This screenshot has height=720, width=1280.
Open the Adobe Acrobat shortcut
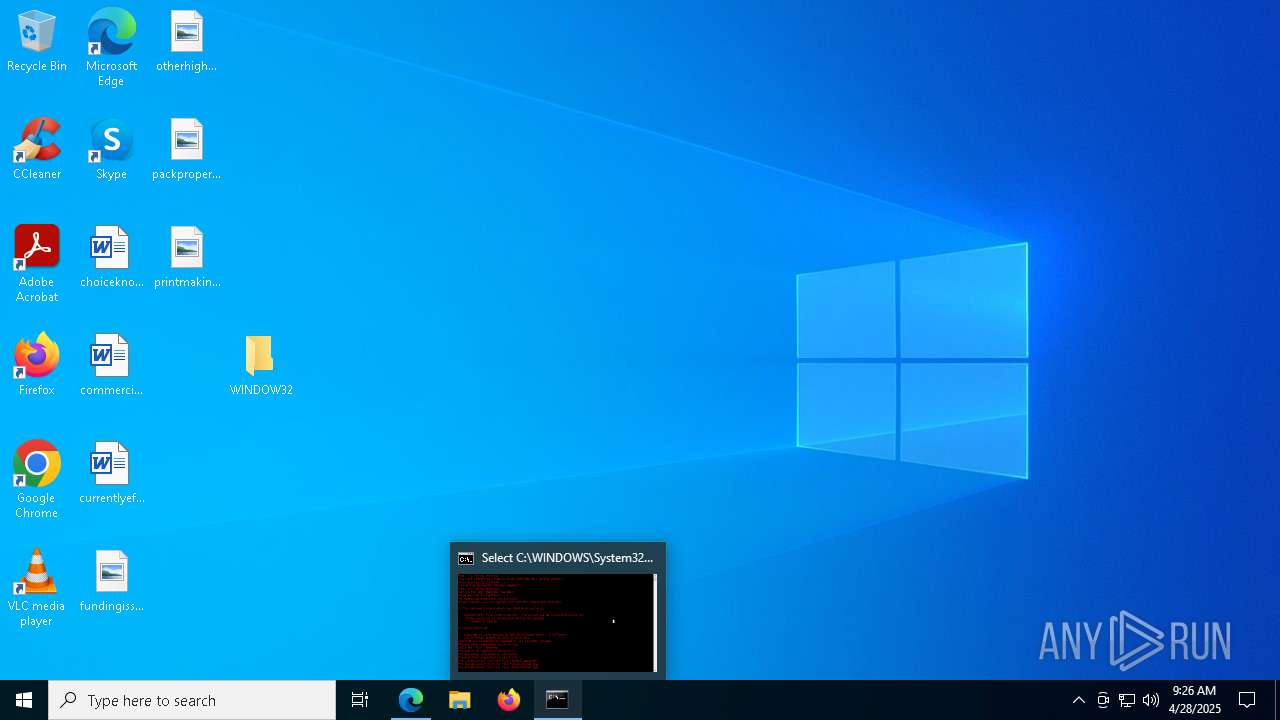point(37,264)
